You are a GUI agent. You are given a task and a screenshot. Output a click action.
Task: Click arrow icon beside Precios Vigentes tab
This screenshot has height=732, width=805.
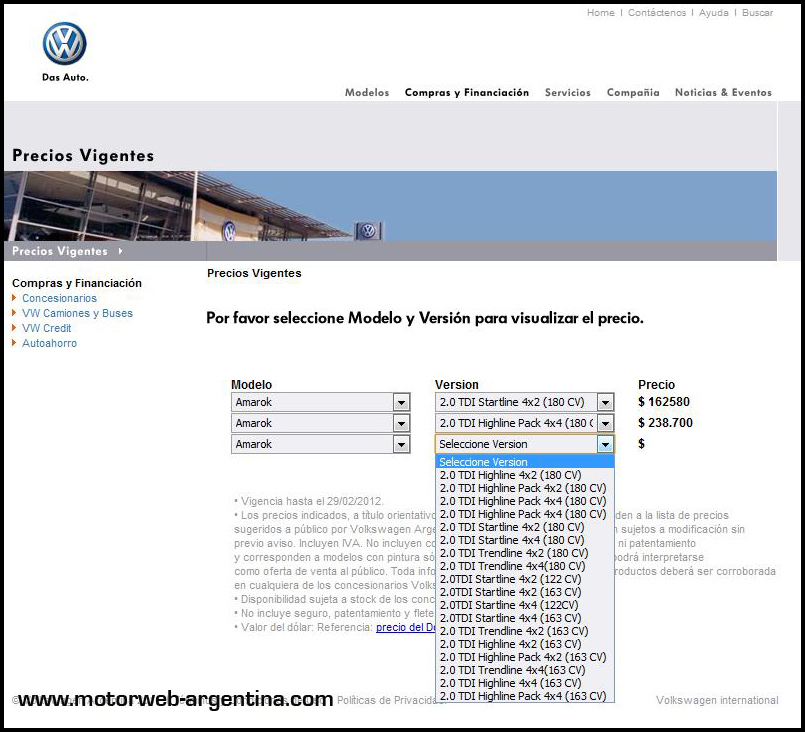(120, 251)
